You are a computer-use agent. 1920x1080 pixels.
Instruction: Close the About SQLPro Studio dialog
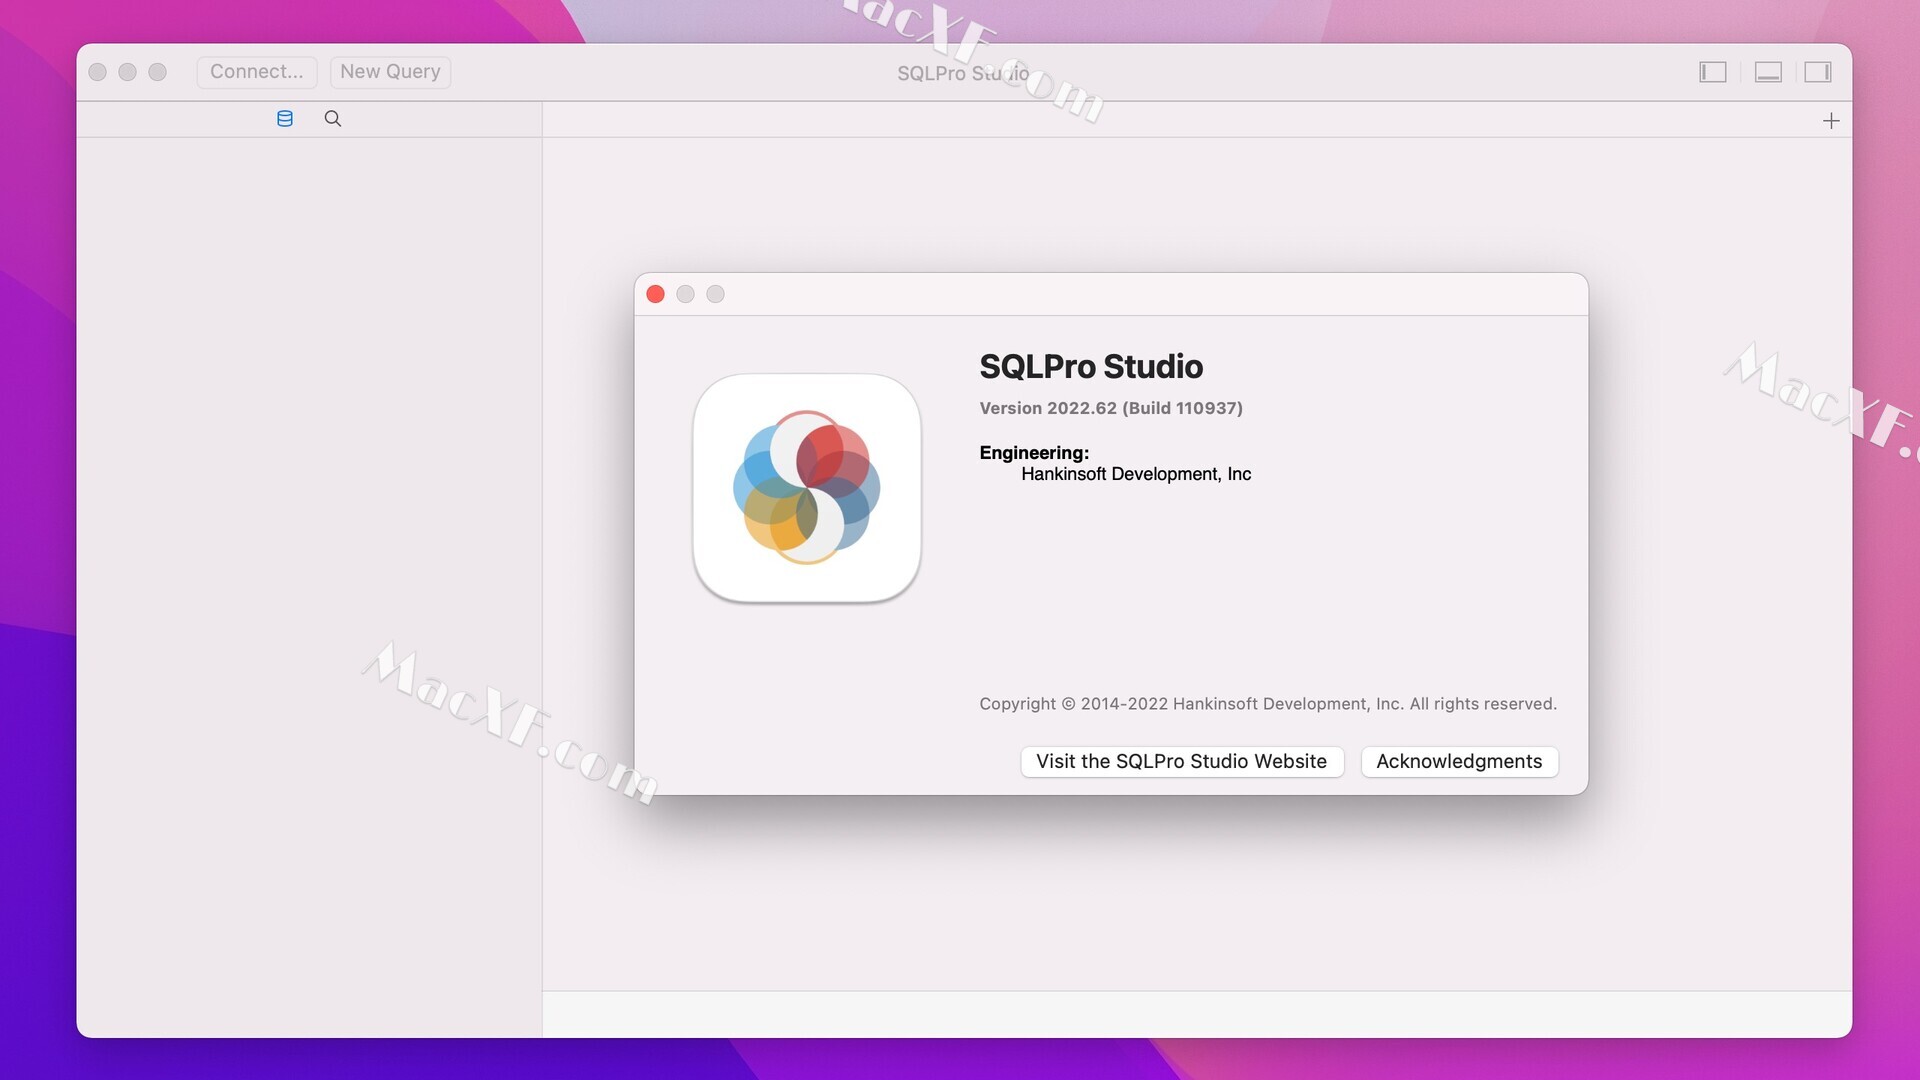click(656, 294)
